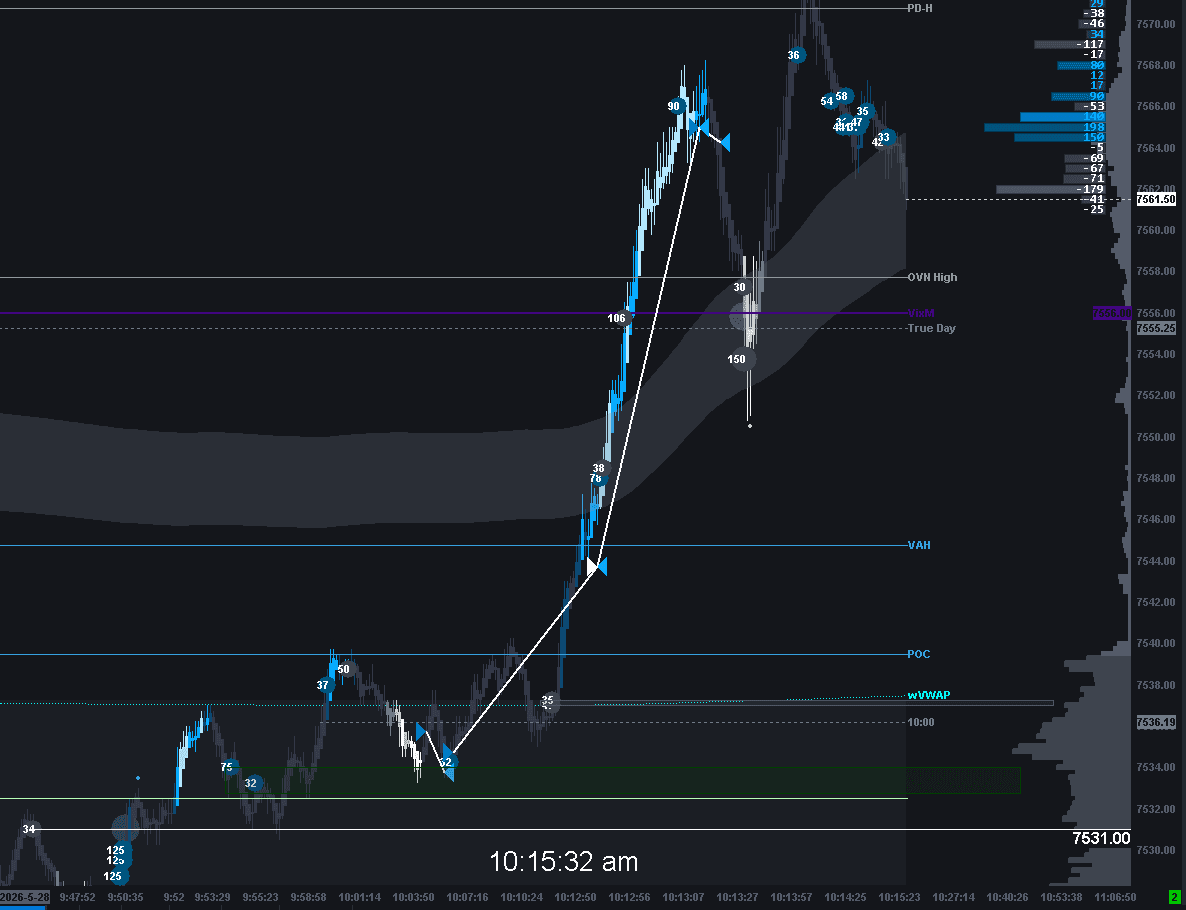Screen dimensions: 1186x910
Task: Select the 7555.25 price tag
Action: coord(1157,328)
